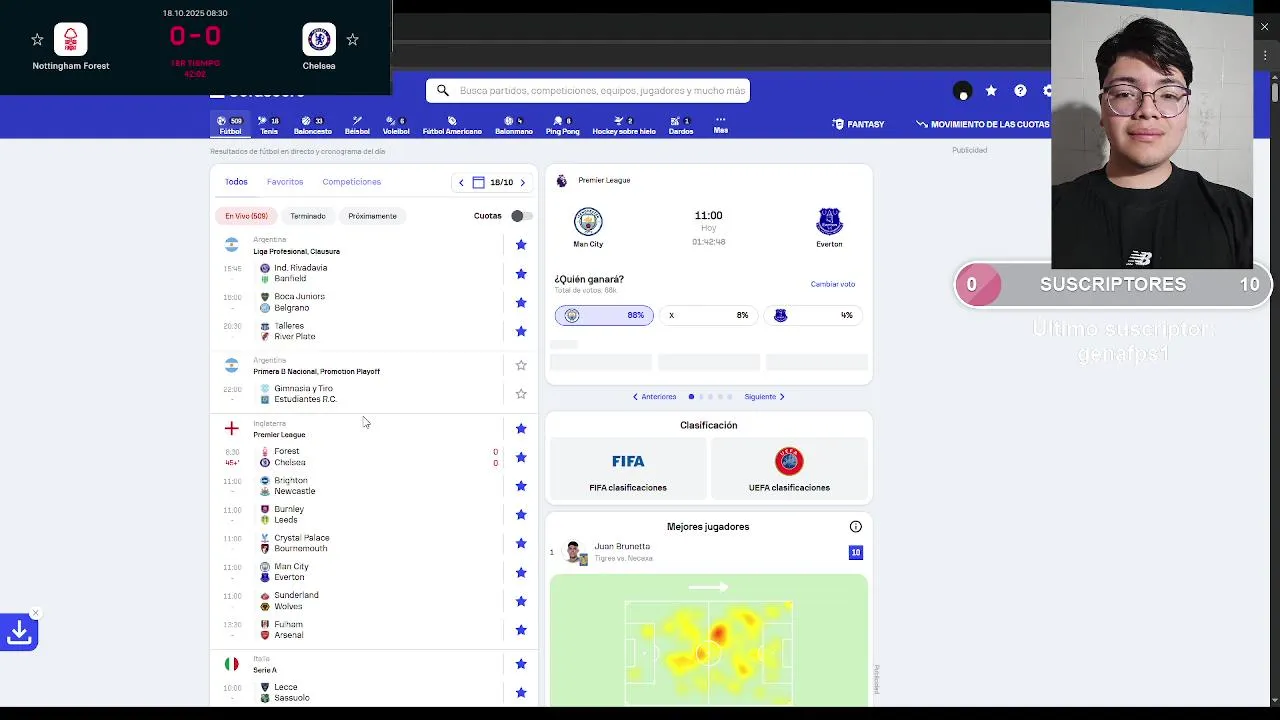This screenshot has height=720, width=1280.
Task: Favorite Nottingham Forest in the score overlay
Action: [x=37, y=40]
